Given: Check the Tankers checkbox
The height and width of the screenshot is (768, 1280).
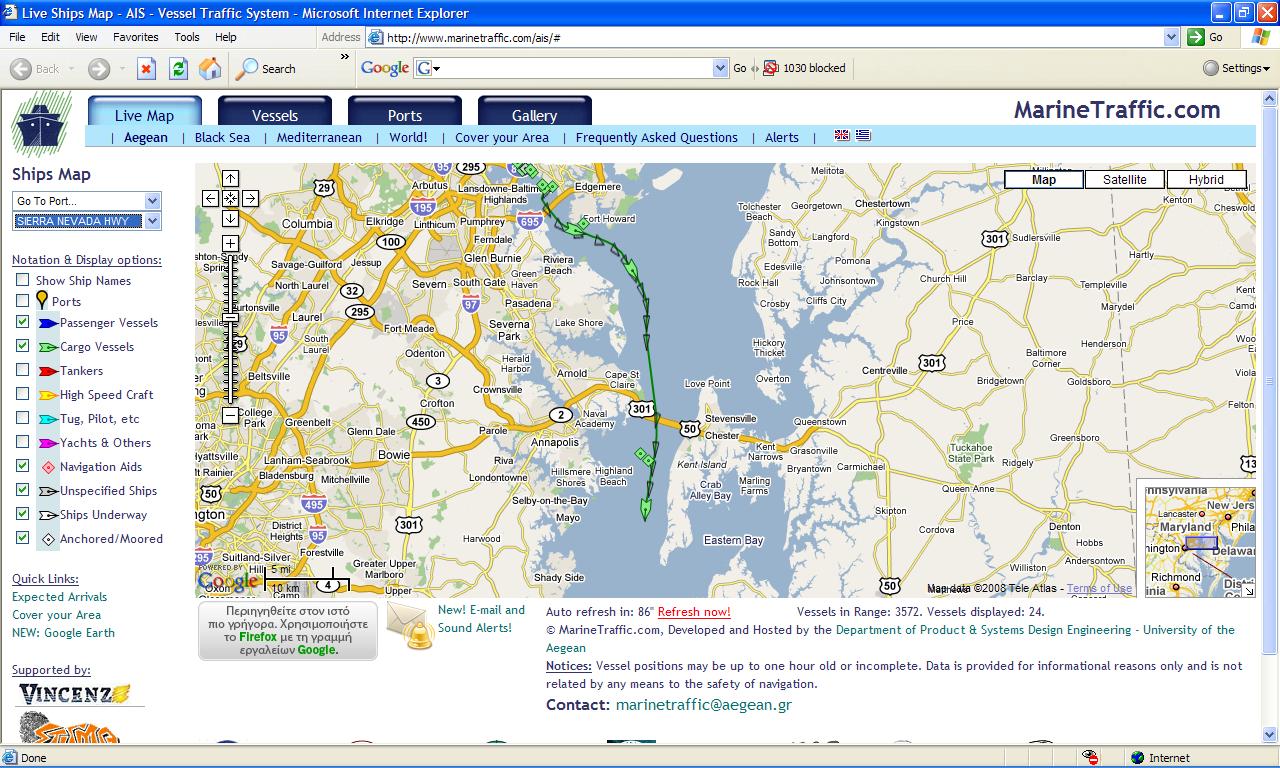Looking at the screenshot, I should tap(22, 370).
